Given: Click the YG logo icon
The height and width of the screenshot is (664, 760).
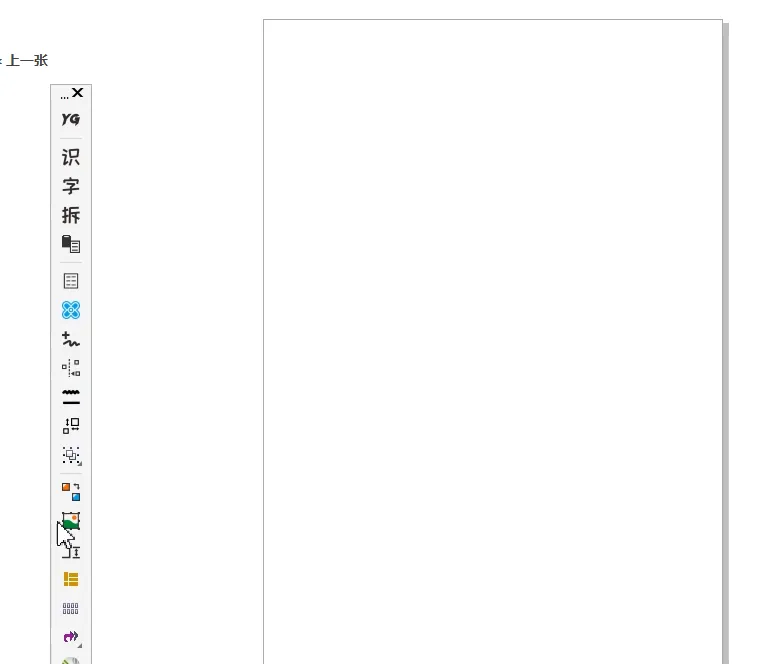Looking at the screenshot, I should [71, 119].
